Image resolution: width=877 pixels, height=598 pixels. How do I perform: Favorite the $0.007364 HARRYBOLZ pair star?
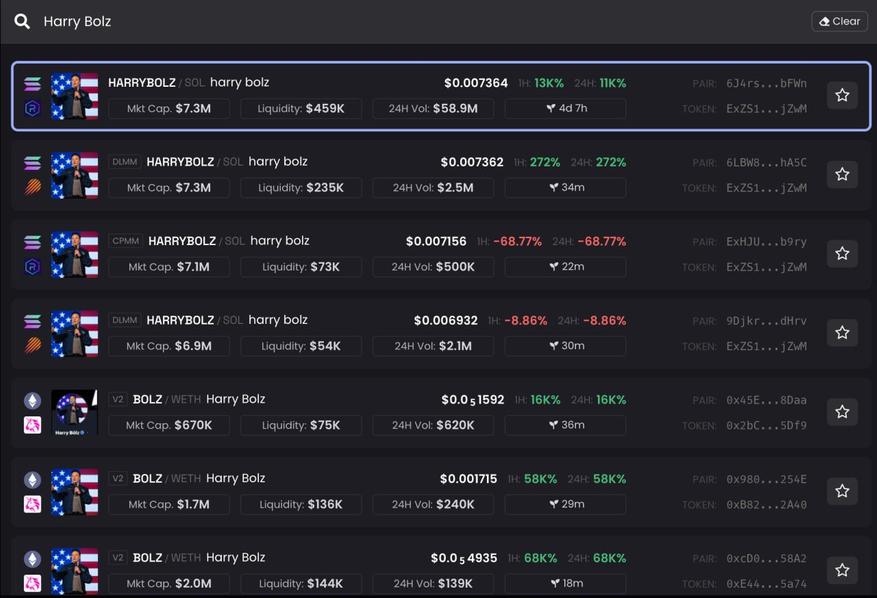click(842, 95)
